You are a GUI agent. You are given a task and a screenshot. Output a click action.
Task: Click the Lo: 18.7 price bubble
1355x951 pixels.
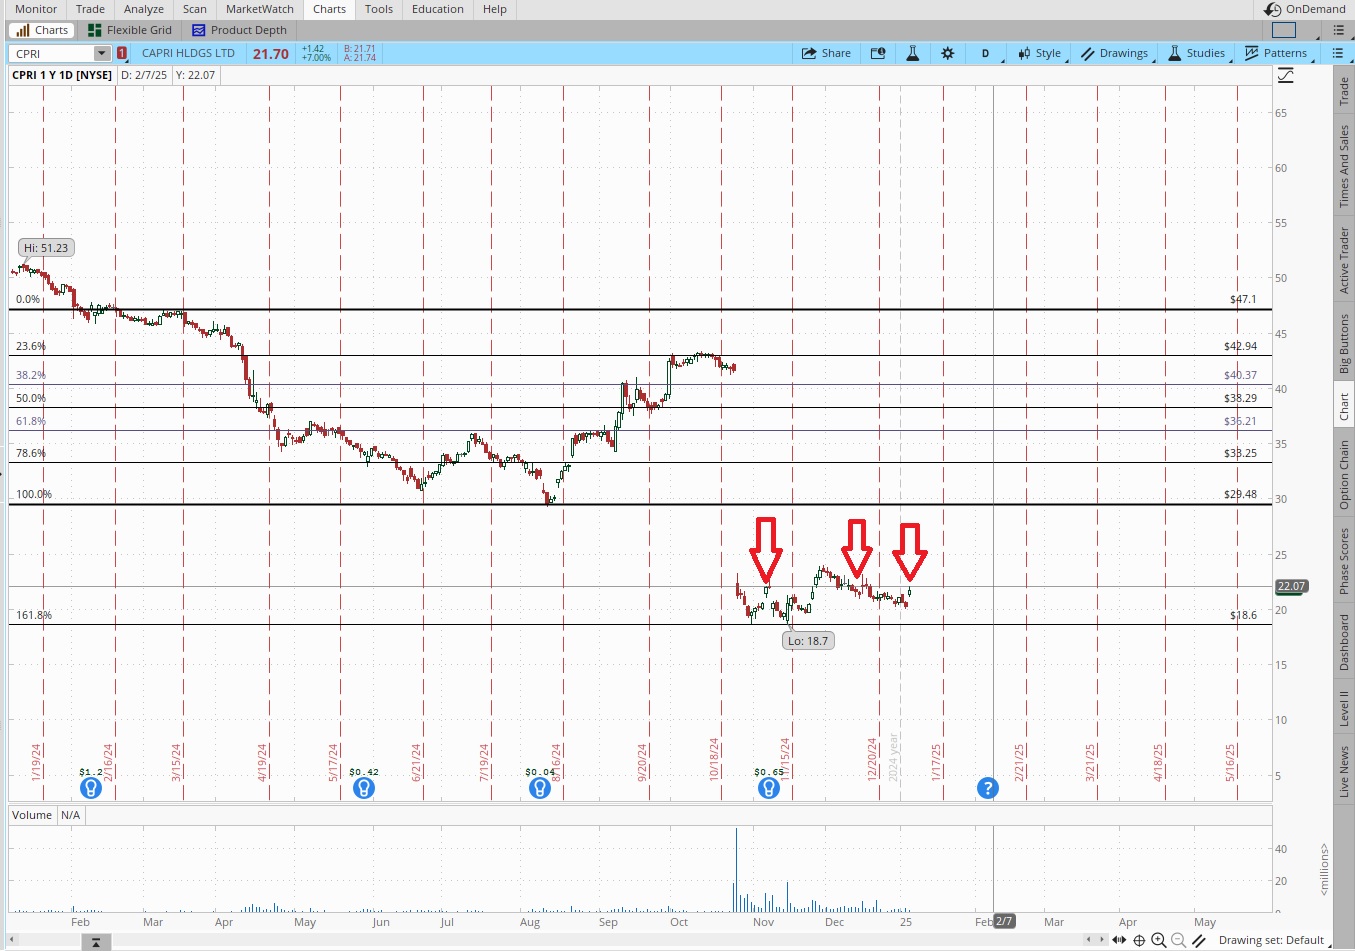pyautogui.click(x=808, y=641)
